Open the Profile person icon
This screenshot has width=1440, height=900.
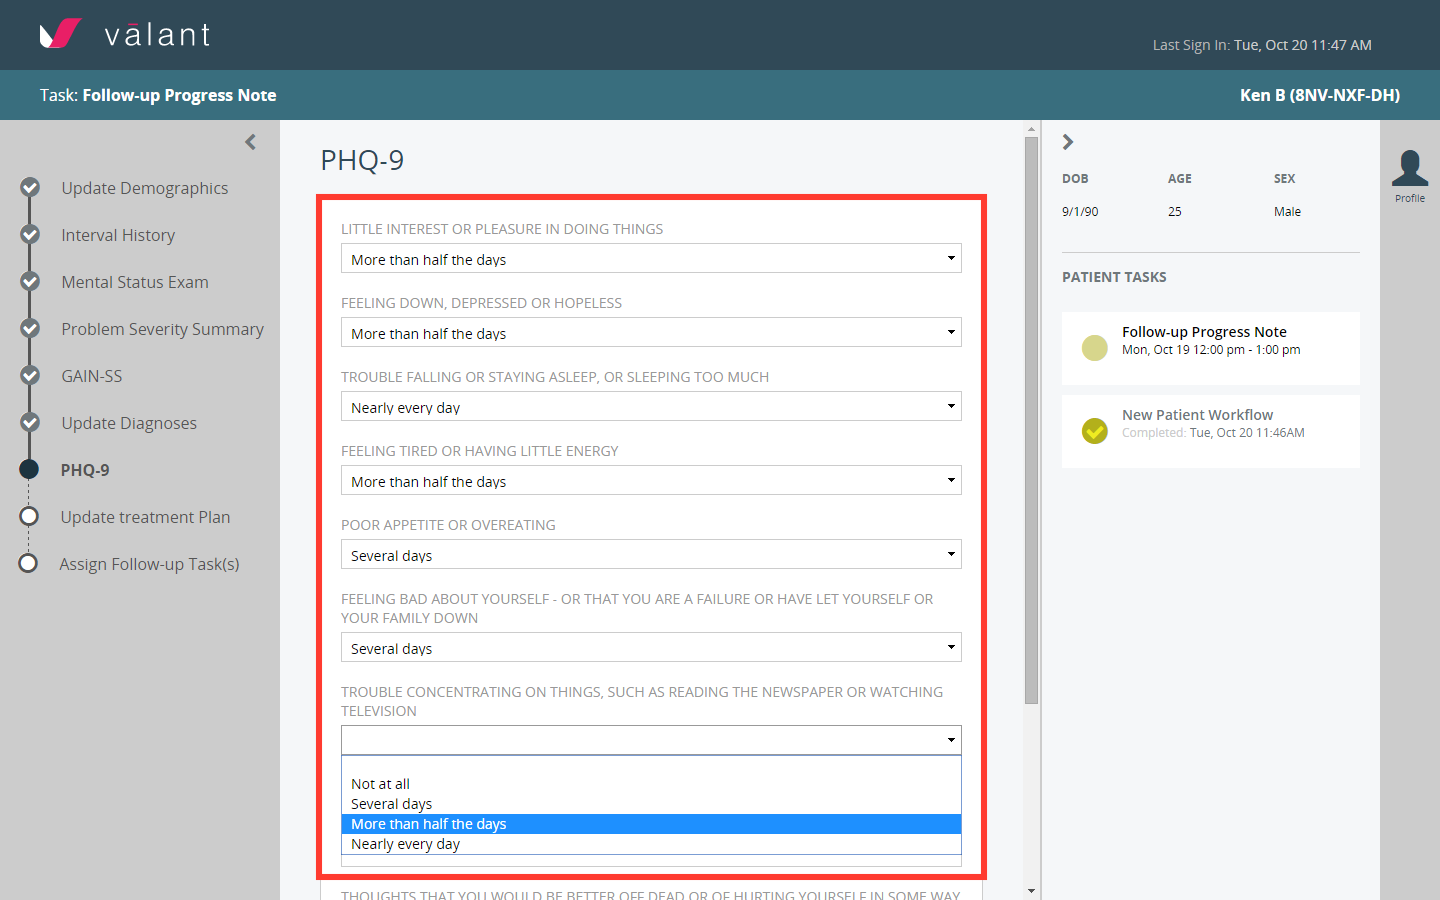1410,168
